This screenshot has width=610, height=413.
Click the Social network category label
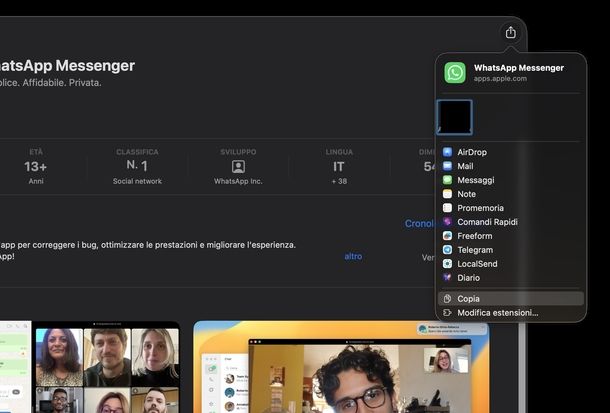(137, 181)
